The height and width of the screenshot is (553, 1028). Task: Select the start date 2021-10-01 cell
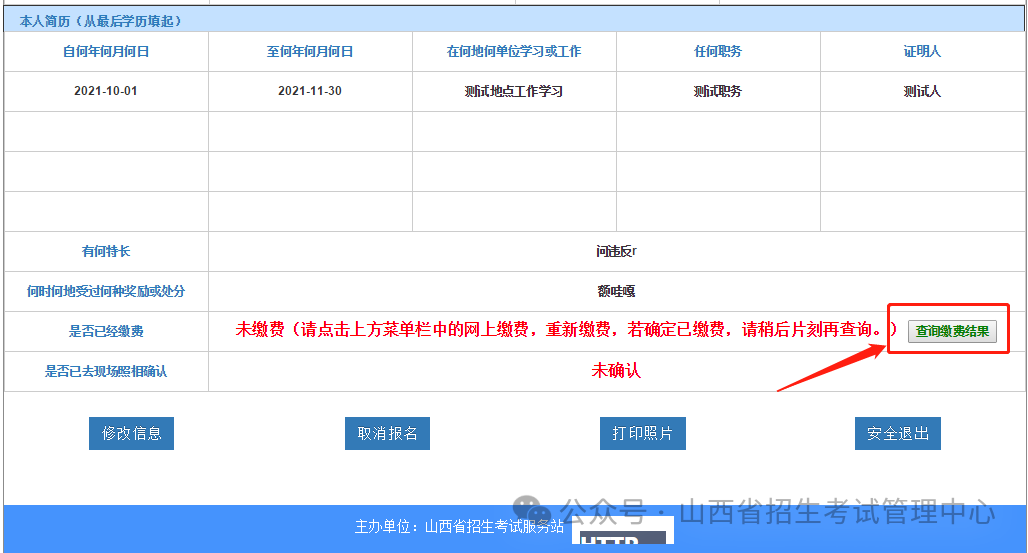106,91
